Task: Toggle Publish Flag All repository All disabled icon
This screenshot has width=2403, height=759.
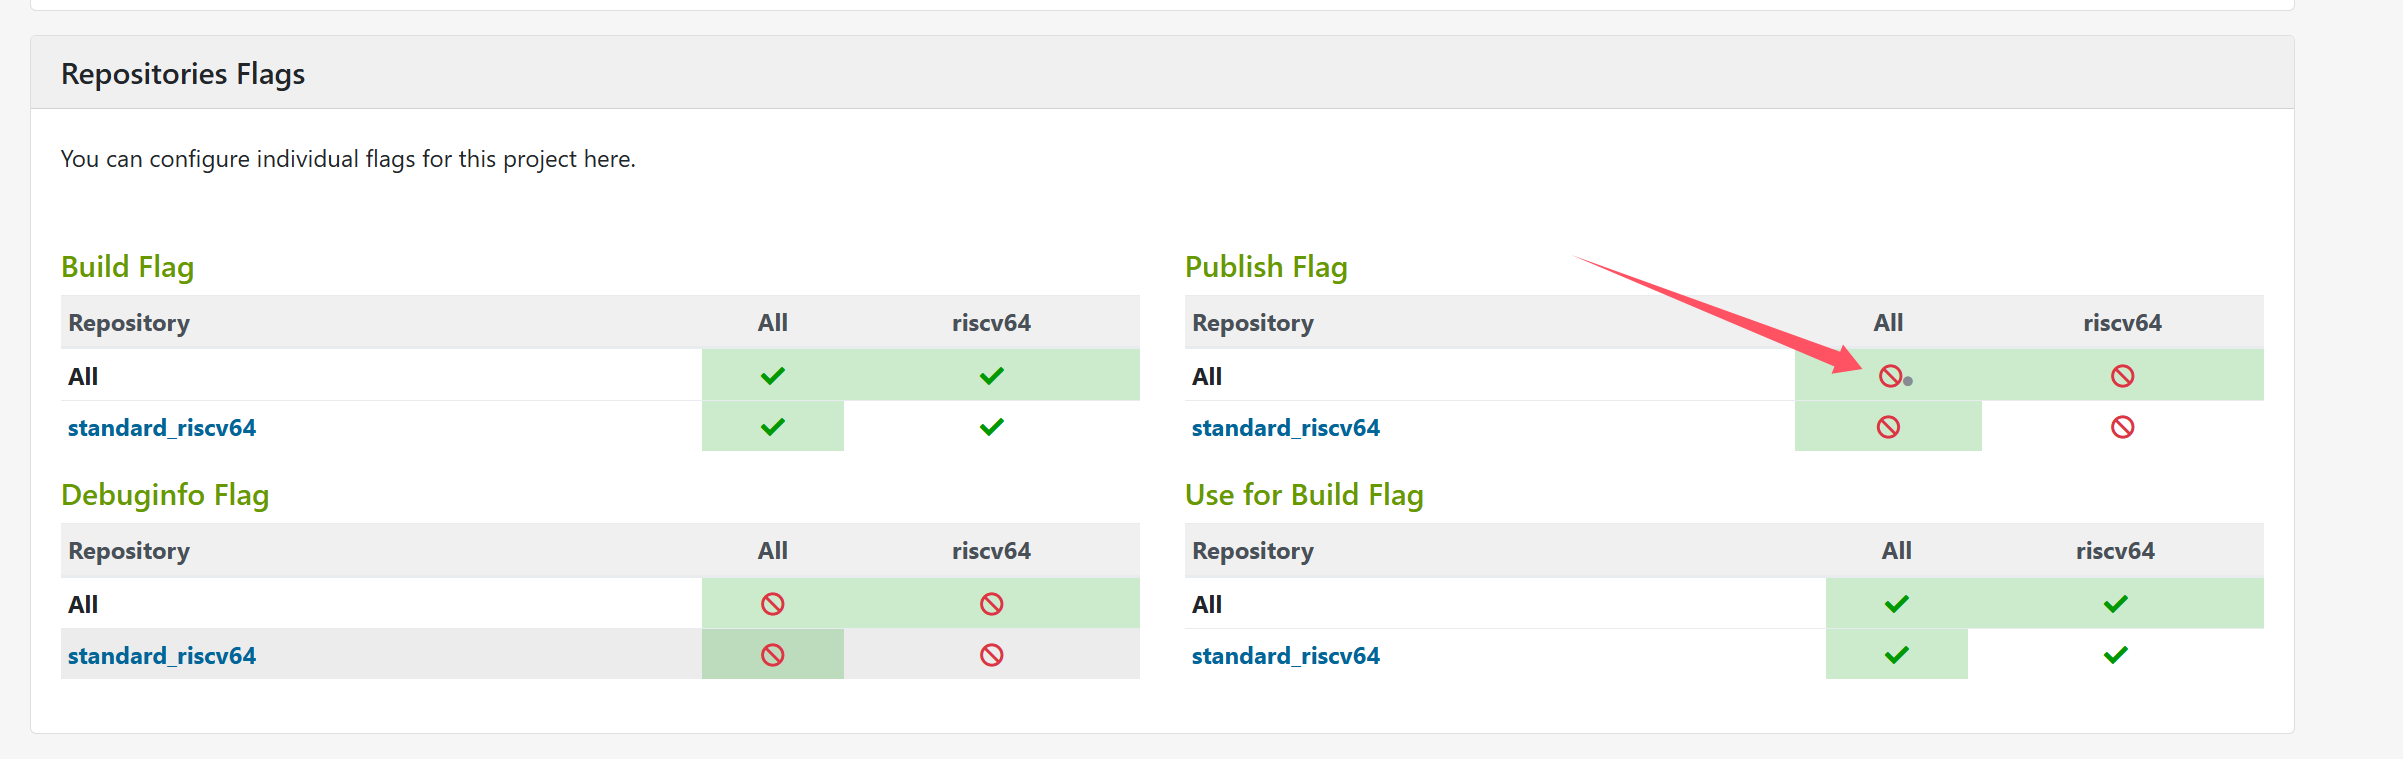Action: point(1889,376)
